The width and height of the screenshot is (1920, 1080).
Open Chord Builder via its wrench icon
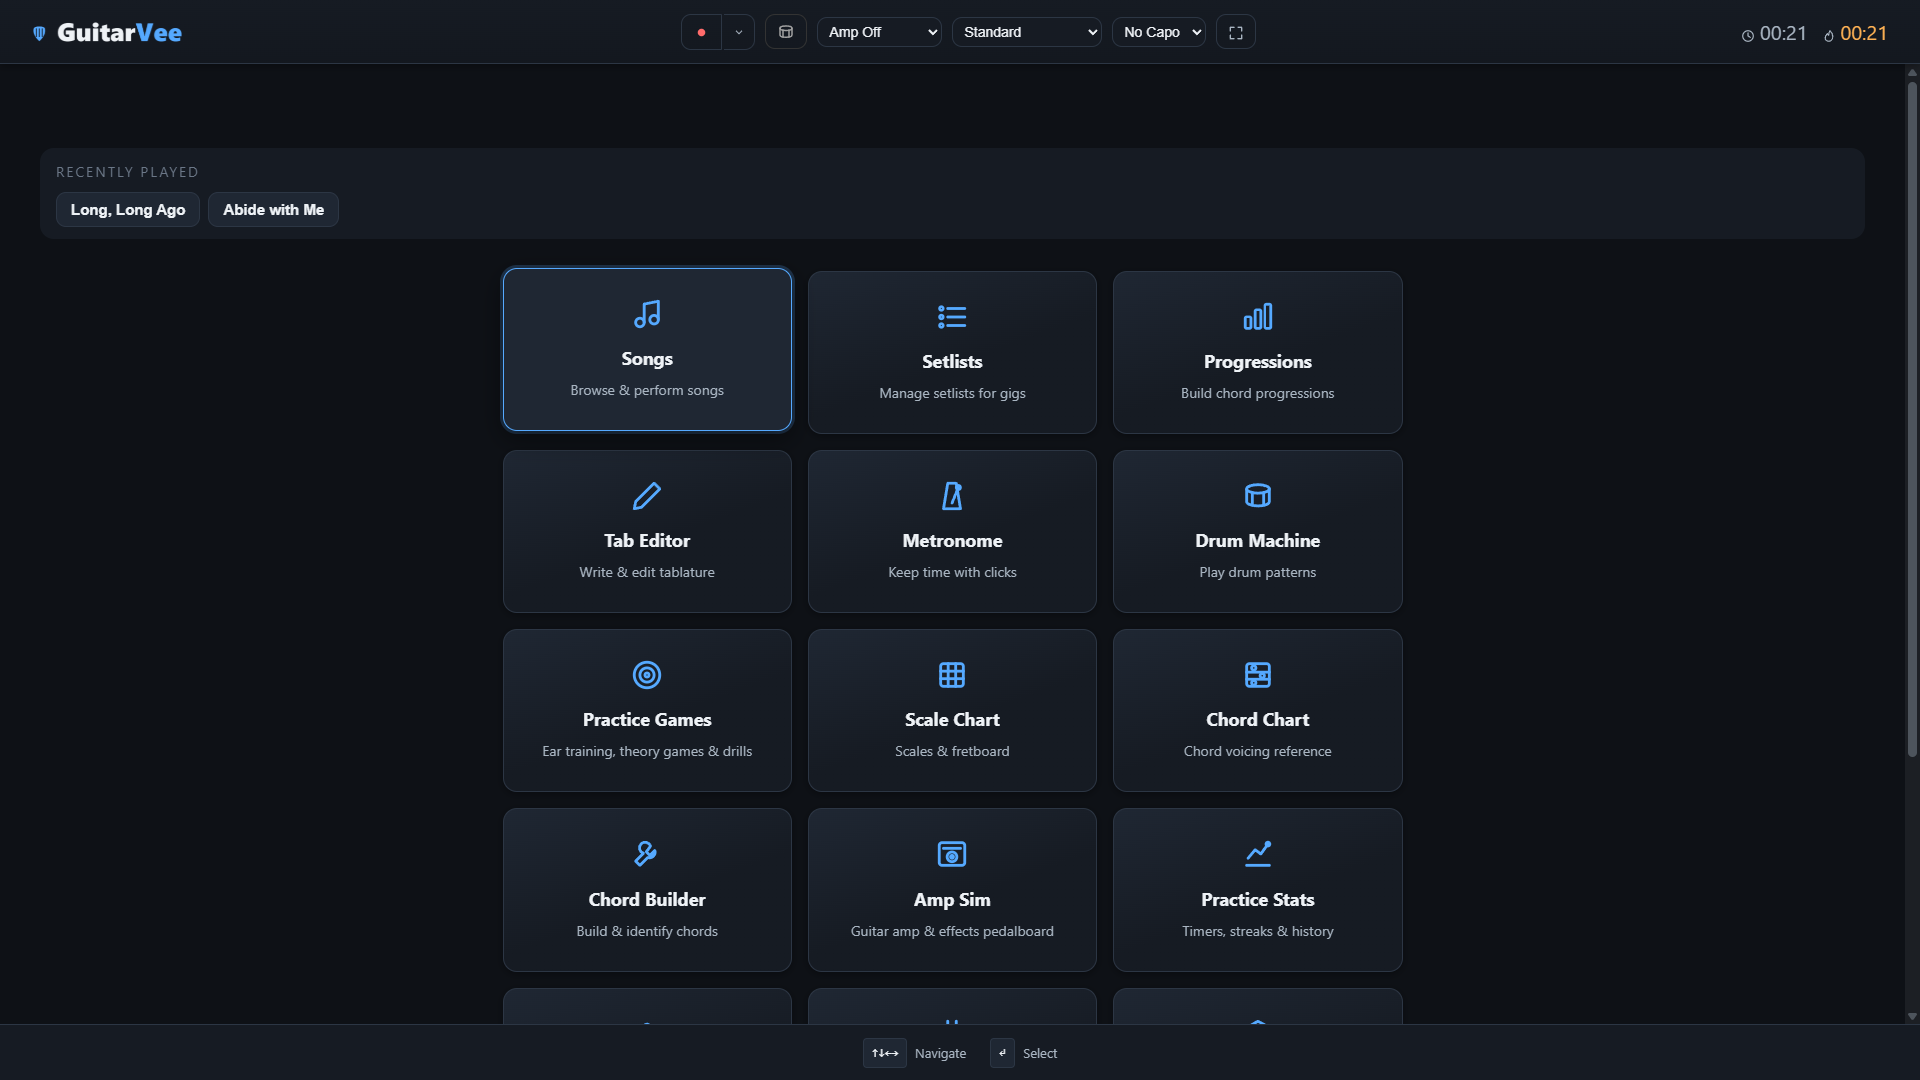point(647,854)
